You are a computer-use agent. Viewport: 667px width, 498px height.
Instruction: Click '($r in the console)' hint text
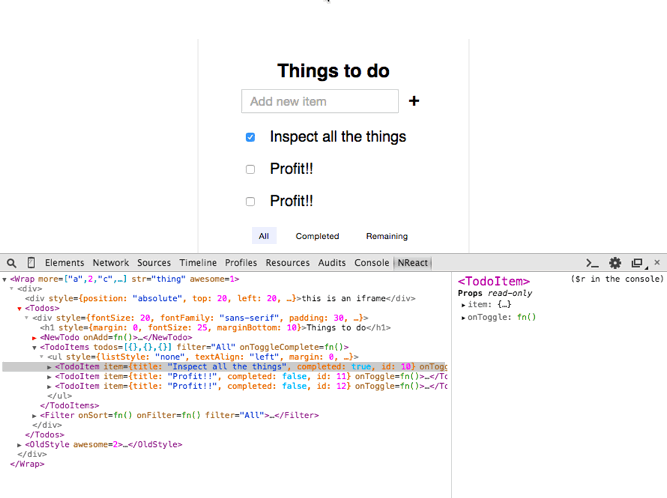click(x=617, y=279)
